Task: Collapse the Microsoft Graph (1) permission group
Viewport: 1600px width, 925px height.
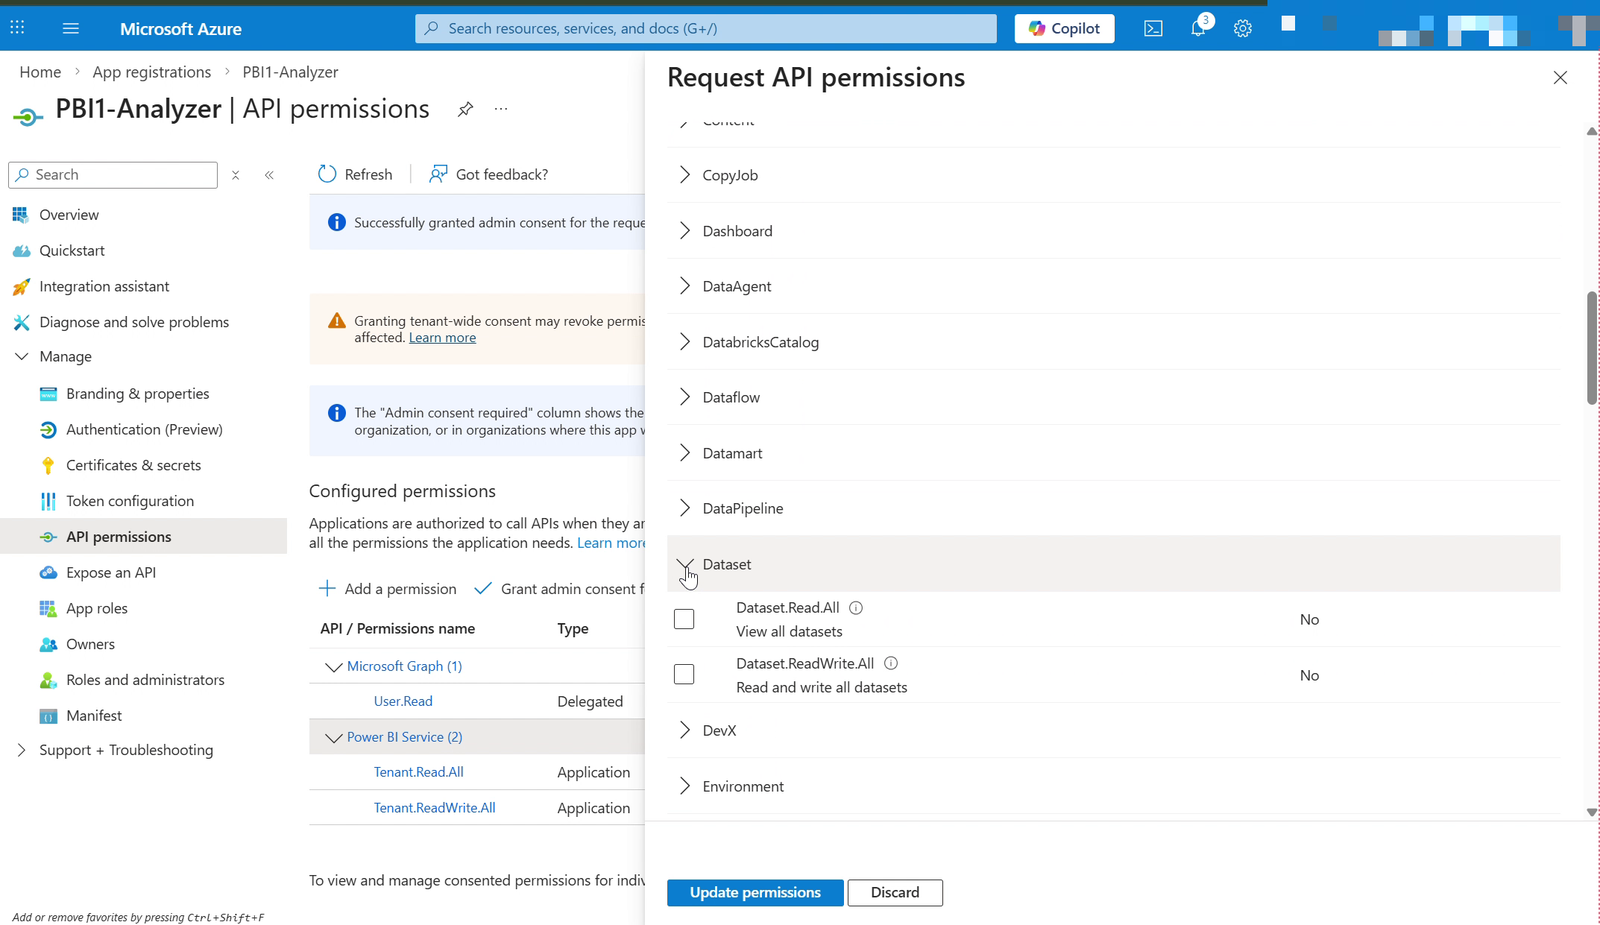Action: pos(334,667)
